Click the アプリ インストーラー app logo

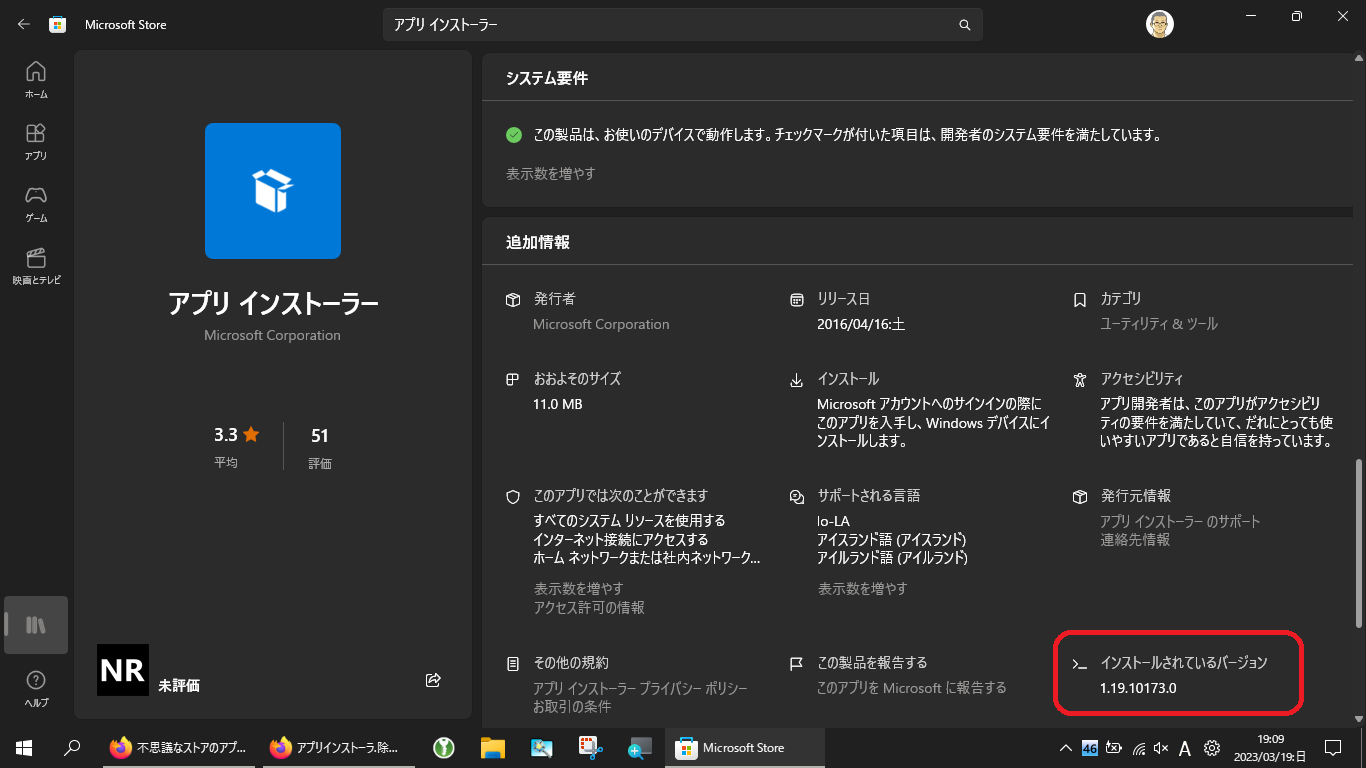[273, 191]
